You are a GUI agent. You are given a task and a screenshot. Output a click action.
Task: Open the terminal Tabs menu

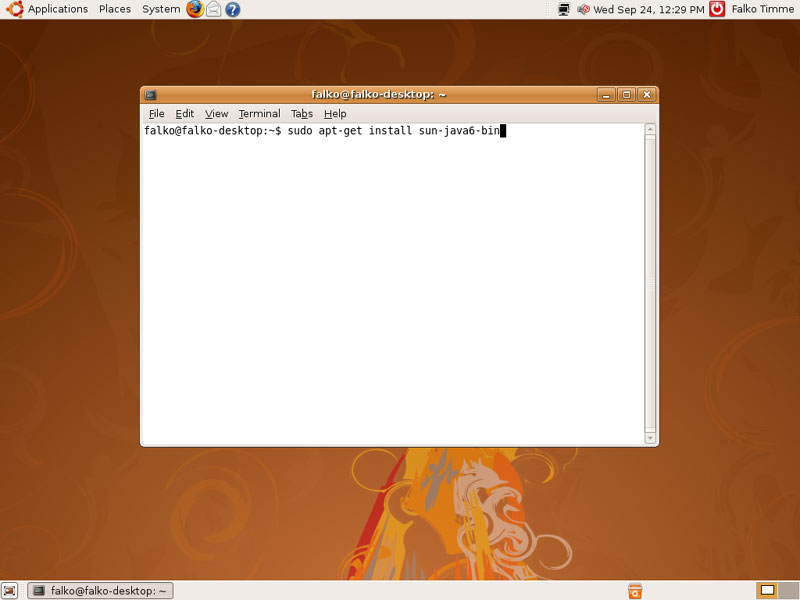pyautogui.click(x=302, y=114)
